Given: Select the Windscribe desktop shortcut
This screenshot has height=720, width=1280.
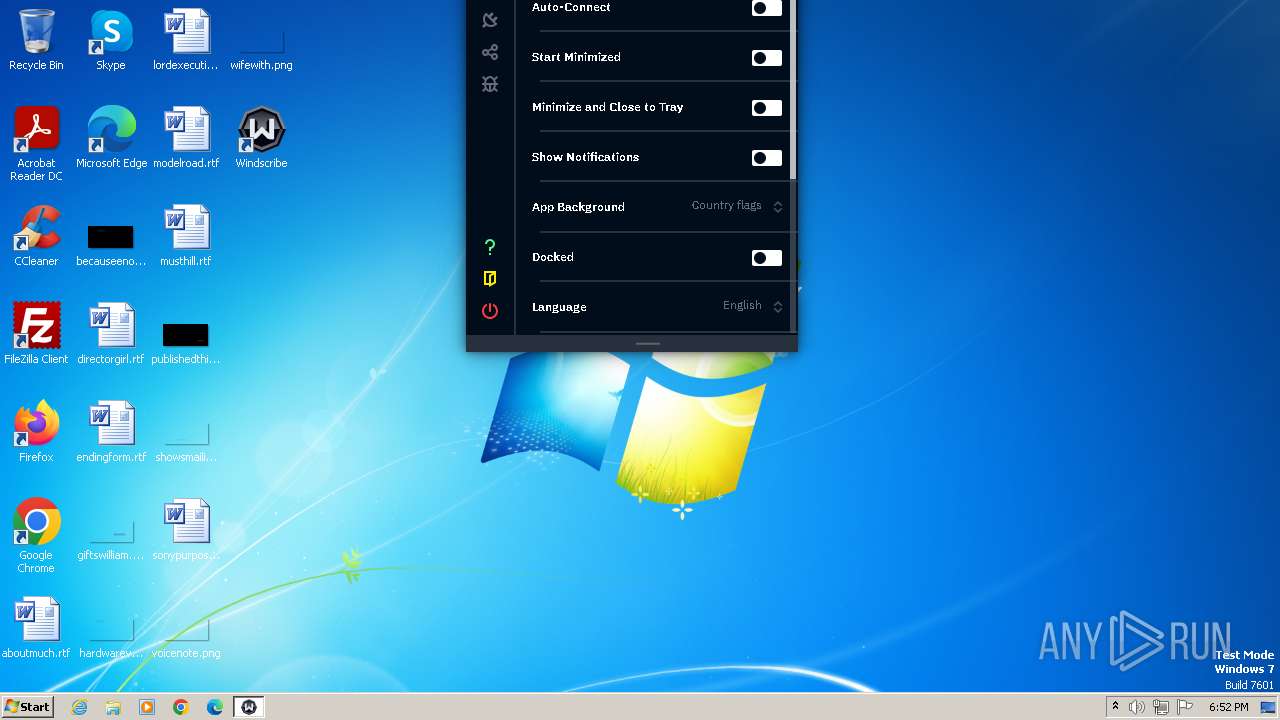Looking at the screenshot, I should coord(261,138).
